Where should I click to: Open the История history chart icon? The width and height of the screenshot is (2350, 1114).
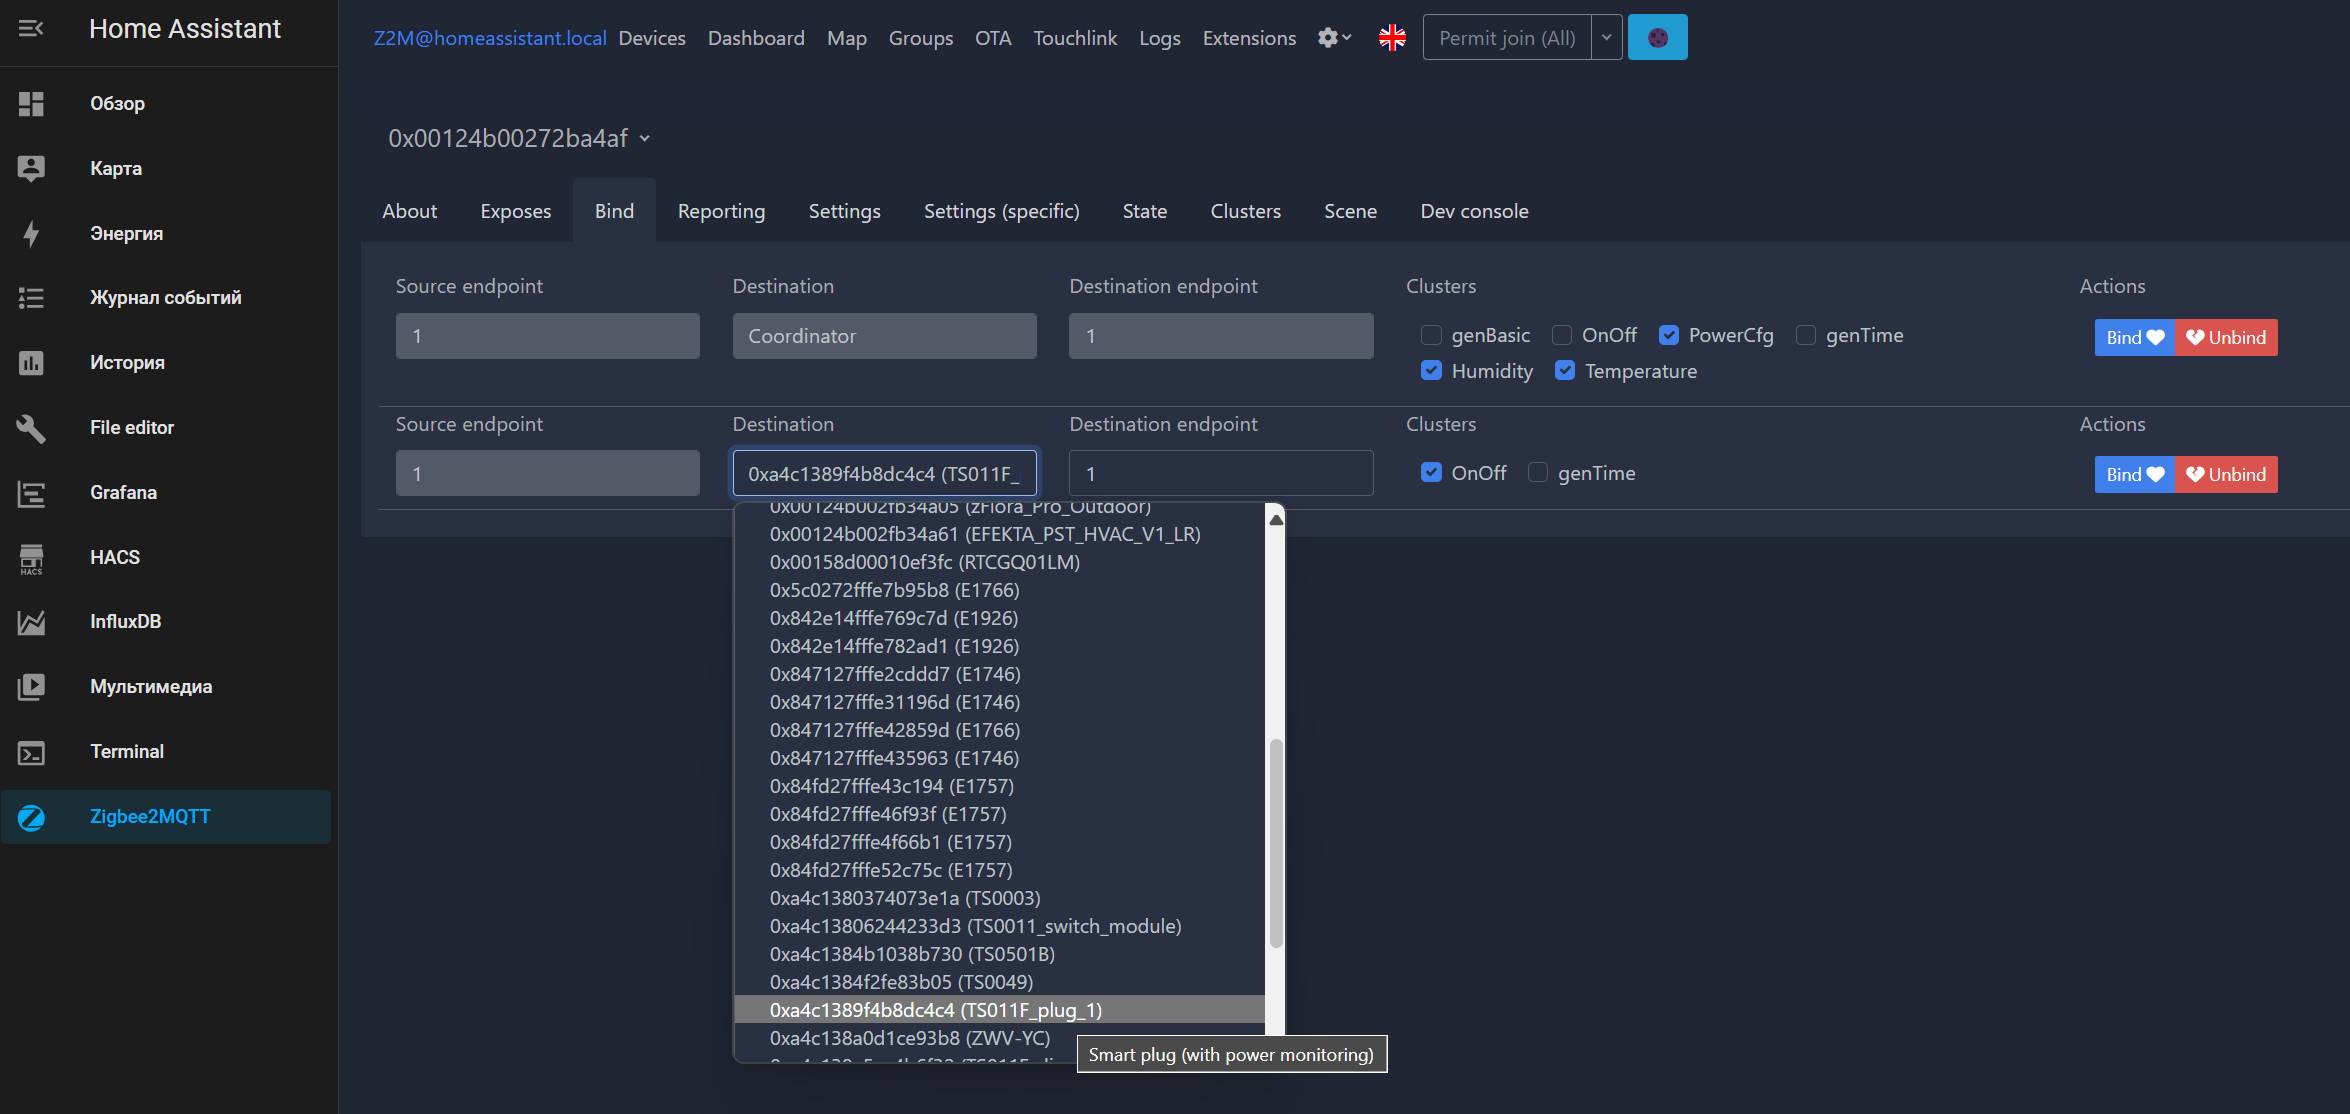tap(31, 363)
